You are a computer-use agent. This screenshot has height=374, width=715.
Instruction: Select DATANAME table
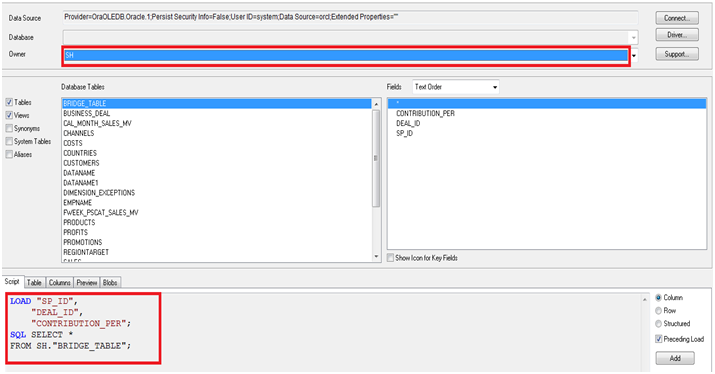217,173
